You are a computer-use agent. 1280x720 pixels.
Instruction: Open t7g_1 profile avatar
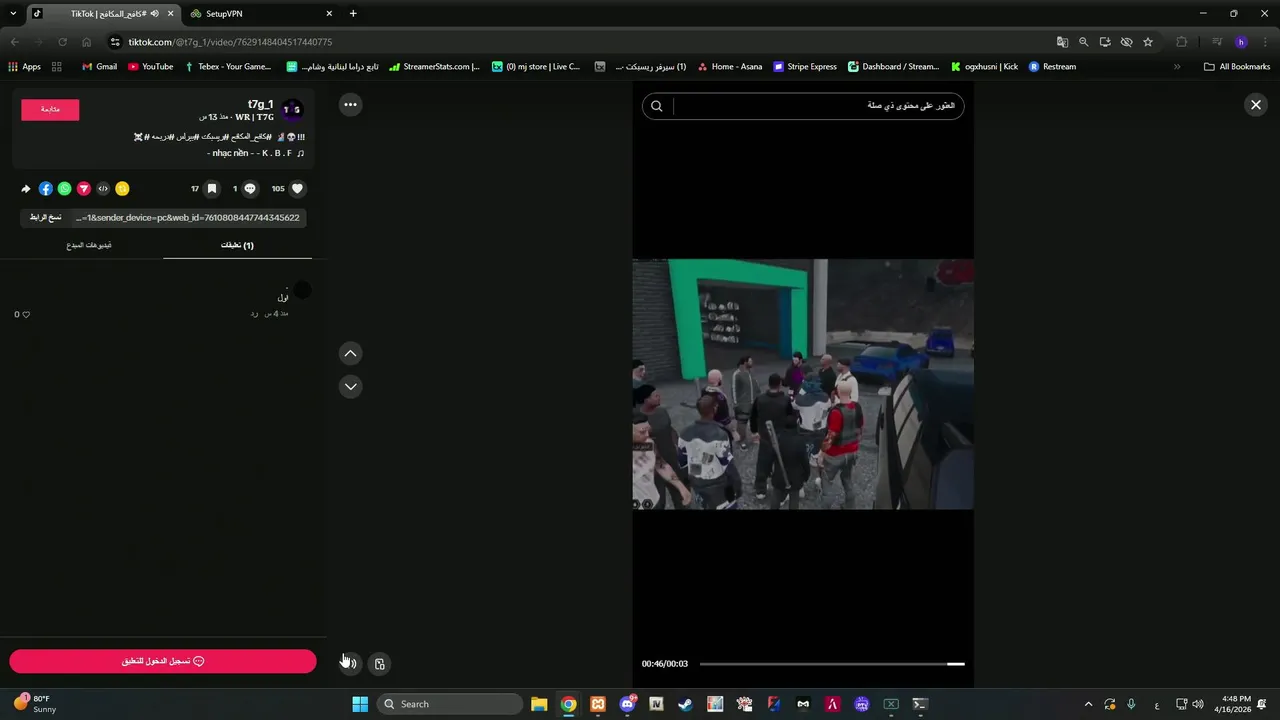point(292,110)
